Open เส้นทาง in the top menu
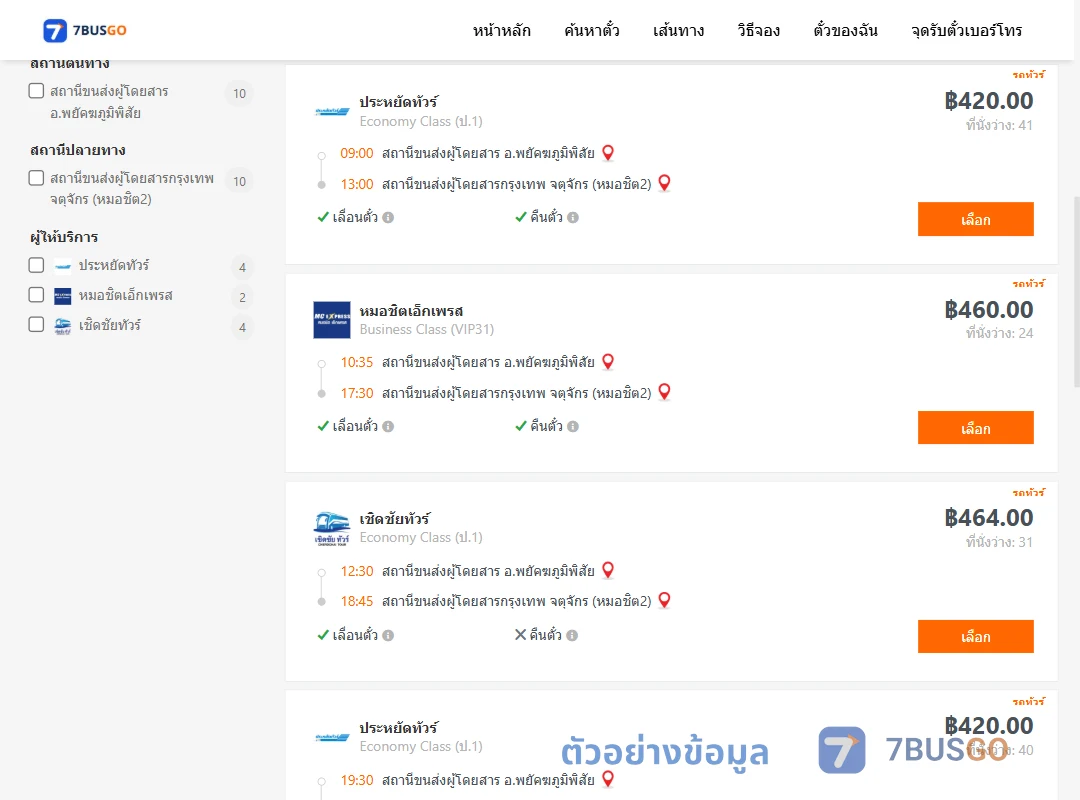The height and width of the screenshot is (800, 1080). coord(678,30)
